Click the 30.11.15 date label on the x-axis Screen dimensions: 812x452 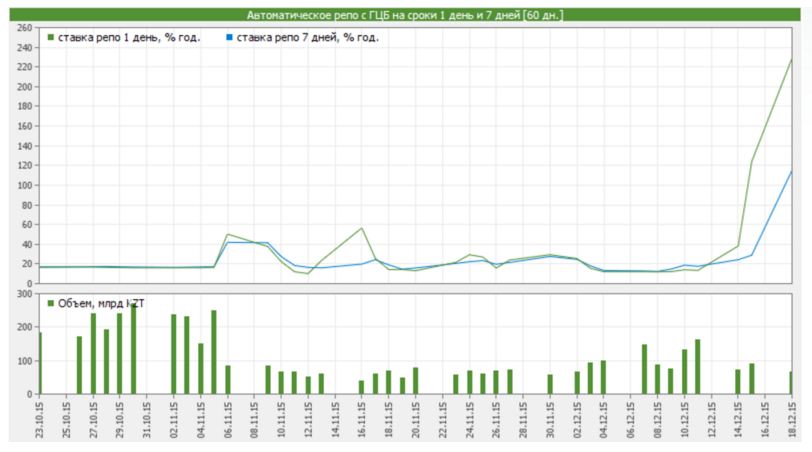(550, 422)
